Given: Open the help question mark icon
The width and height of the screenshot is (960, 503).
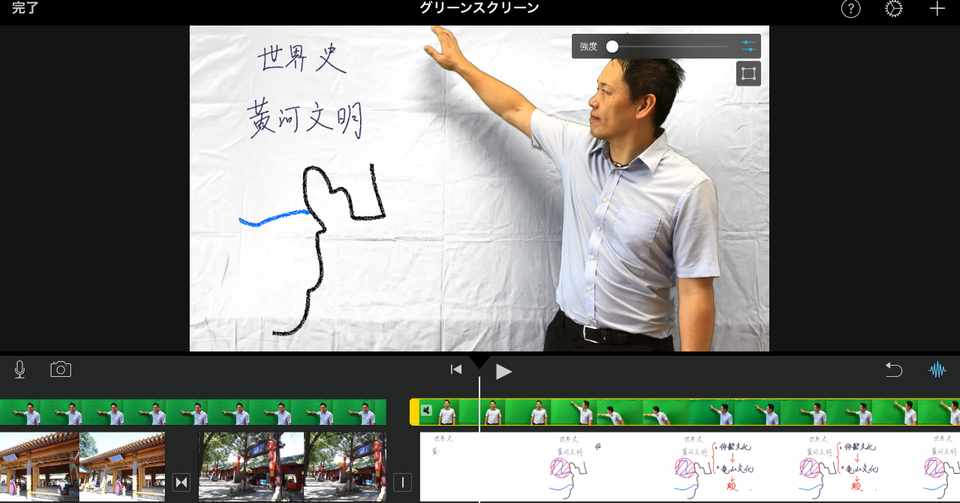Looking at the screenshot, I should tap(850, 9).
